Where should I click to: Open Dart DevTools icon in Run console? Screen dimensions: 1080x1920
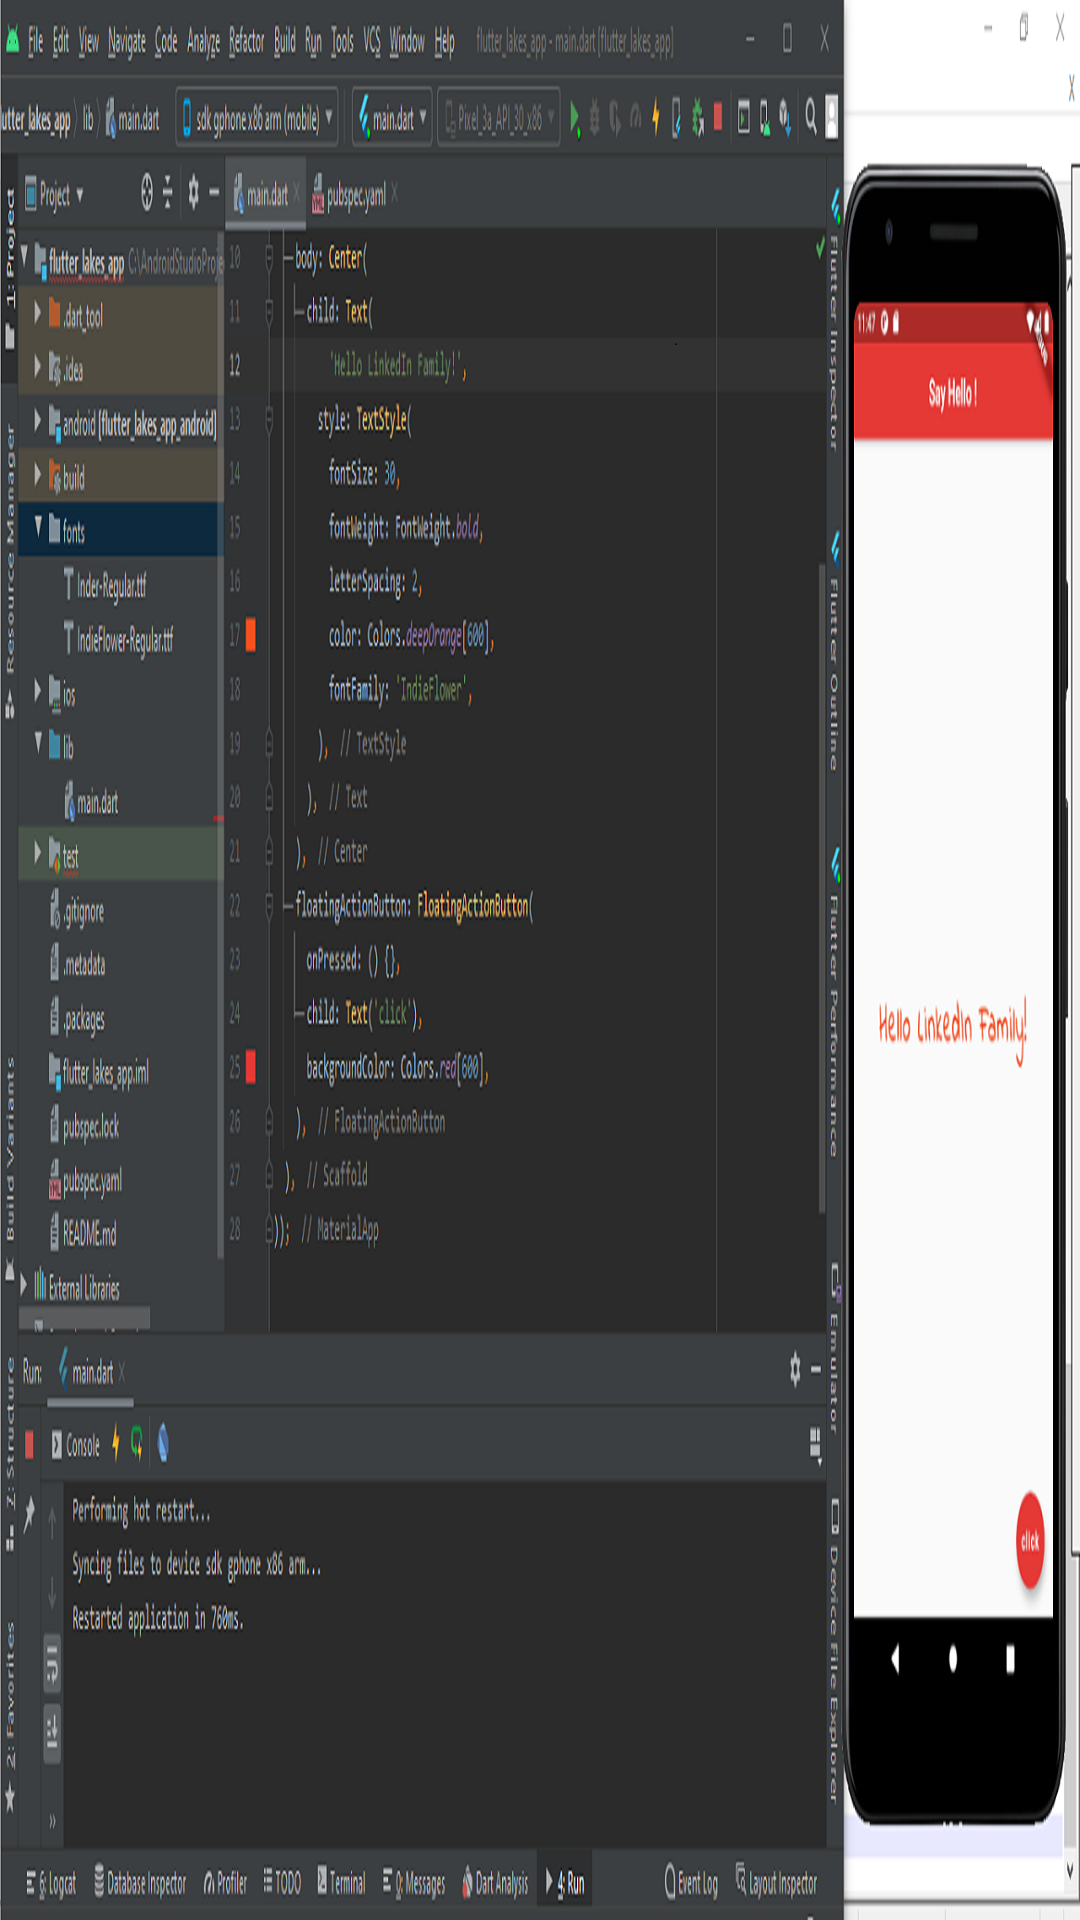[x=163, y=1443]
